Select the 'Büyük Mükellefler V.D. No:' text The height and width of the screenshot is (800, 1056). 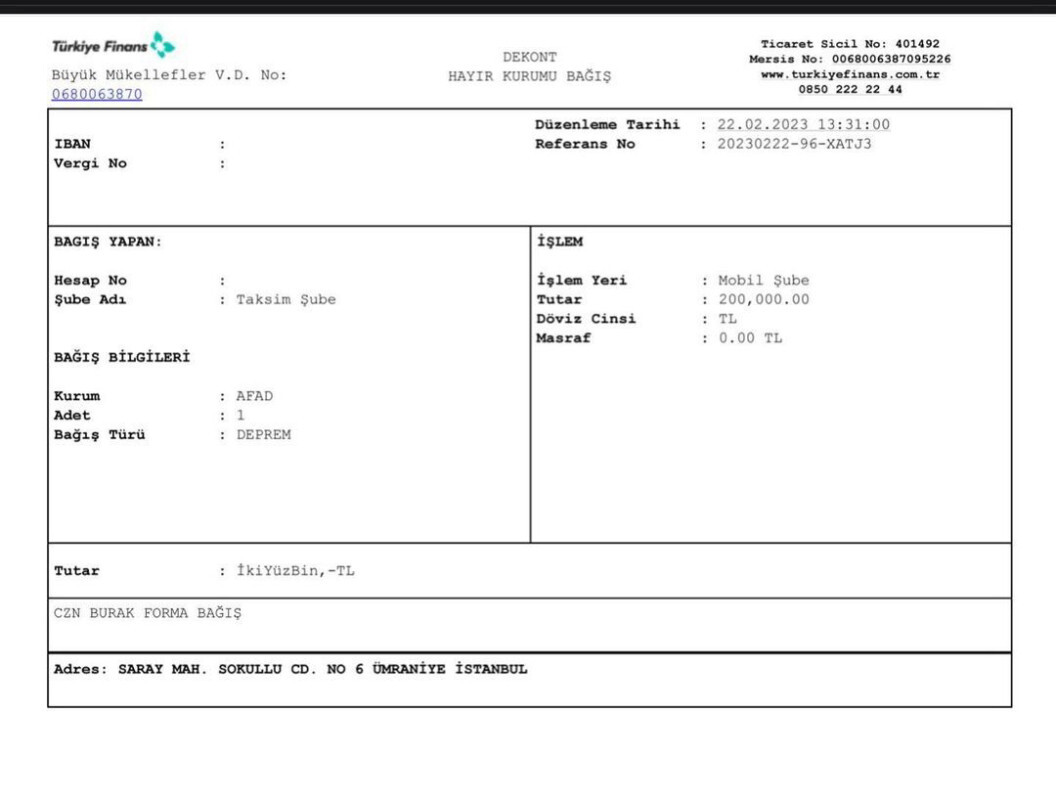click(x=169, y=75)
